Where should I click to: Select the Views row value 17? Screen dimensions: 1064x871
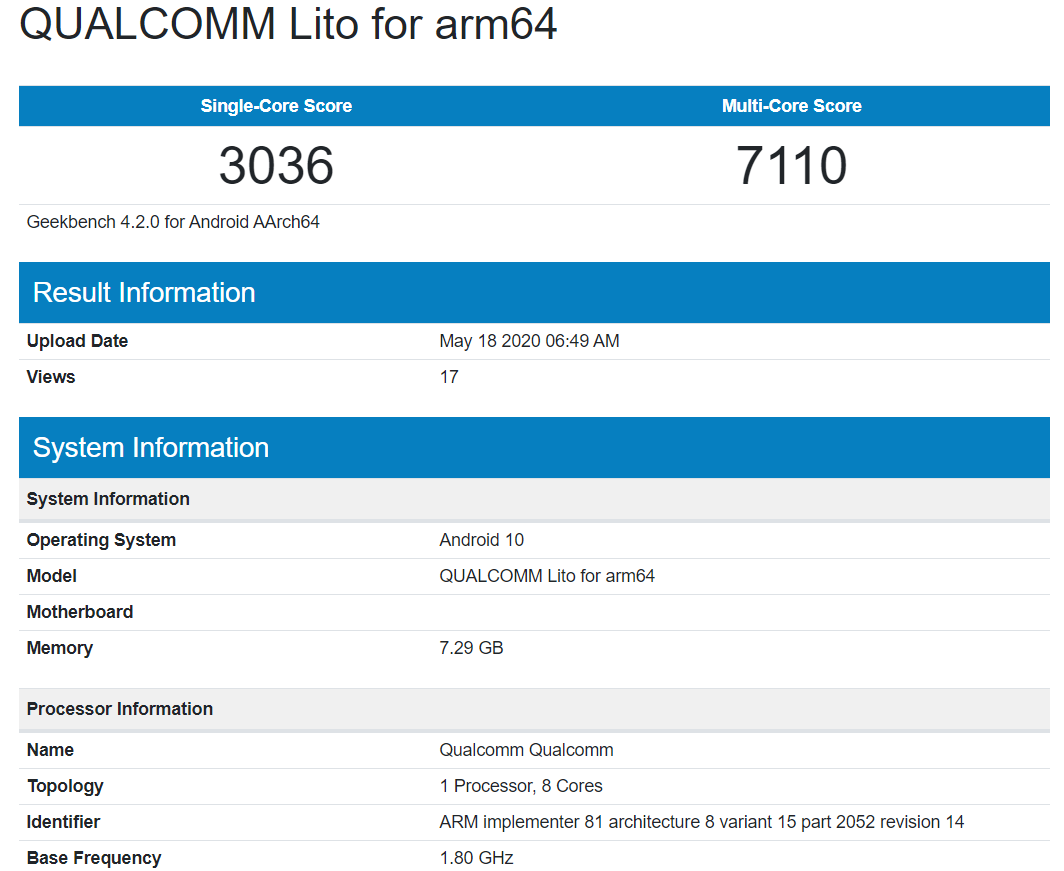click(450, 377)
